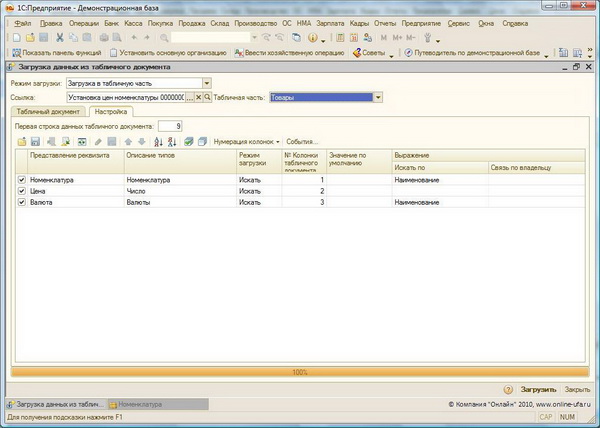Screen dimensions: 600x428
Task: Click the first data row number field
Action: [170, 126]
